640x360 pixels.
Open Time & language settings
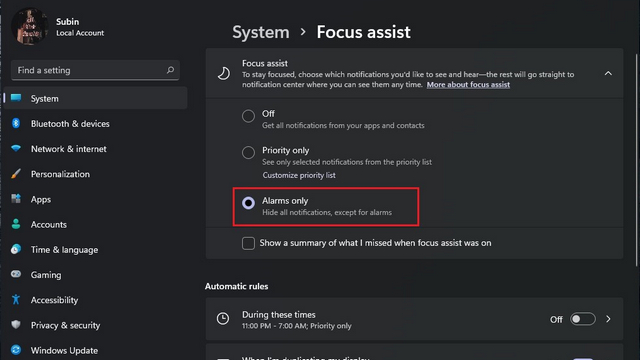(x=96, y=250)
